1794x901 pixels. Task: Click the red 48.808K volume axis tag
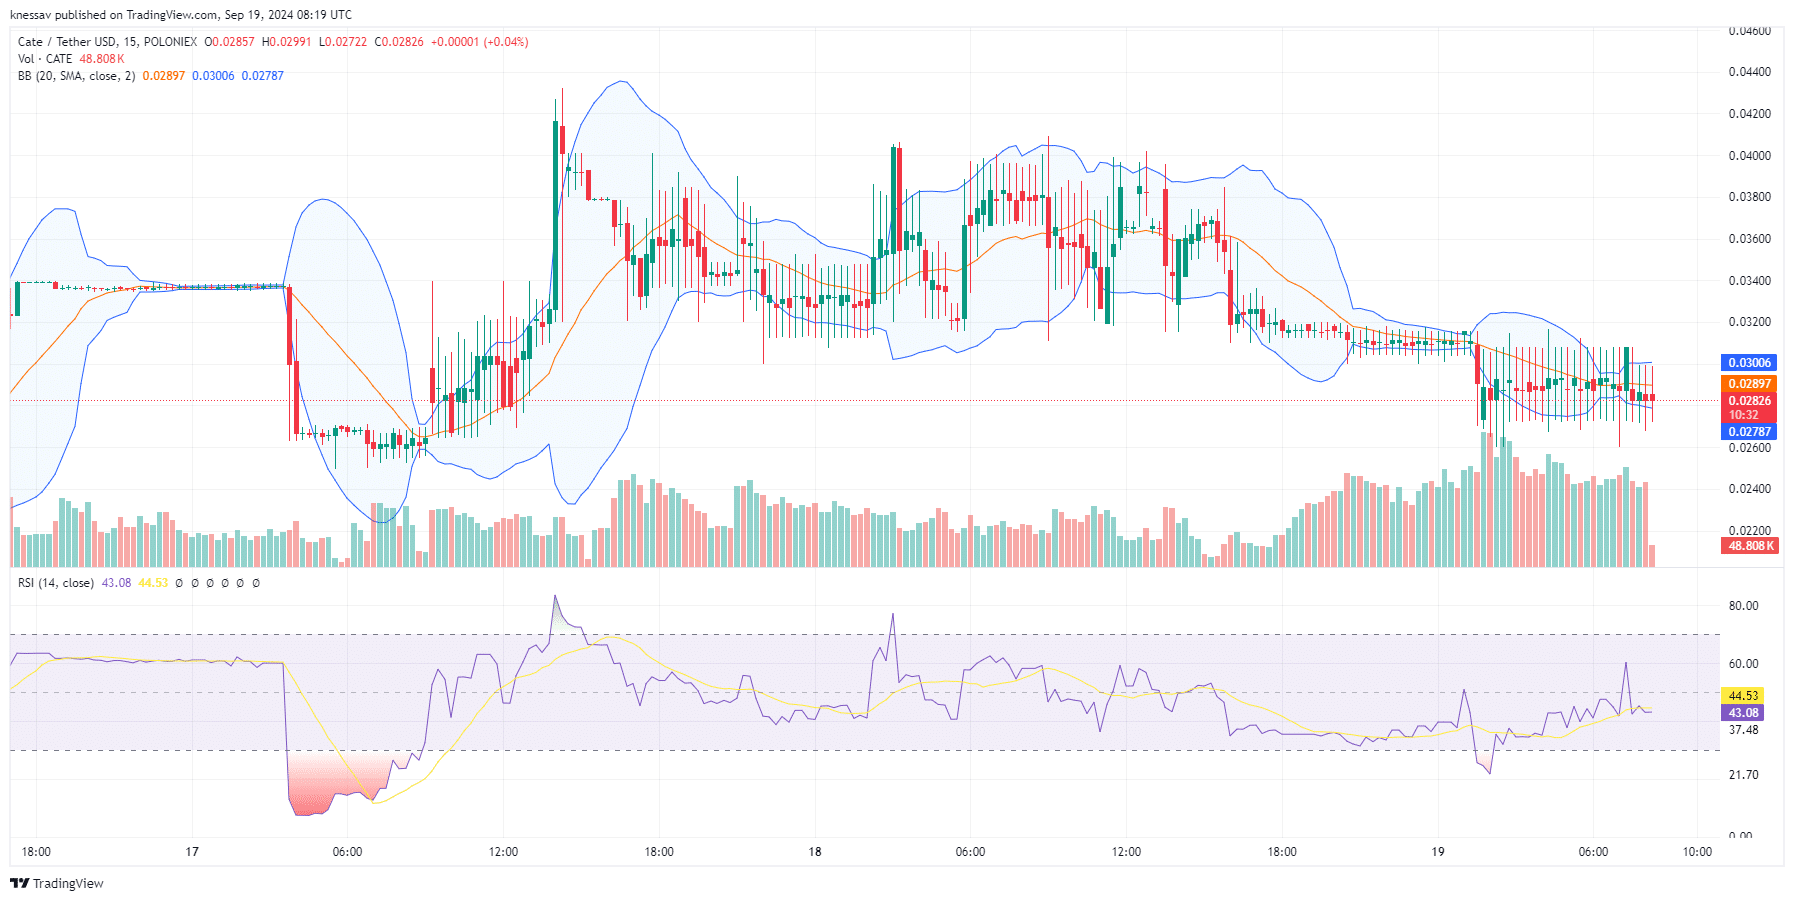pos(1751,546)
